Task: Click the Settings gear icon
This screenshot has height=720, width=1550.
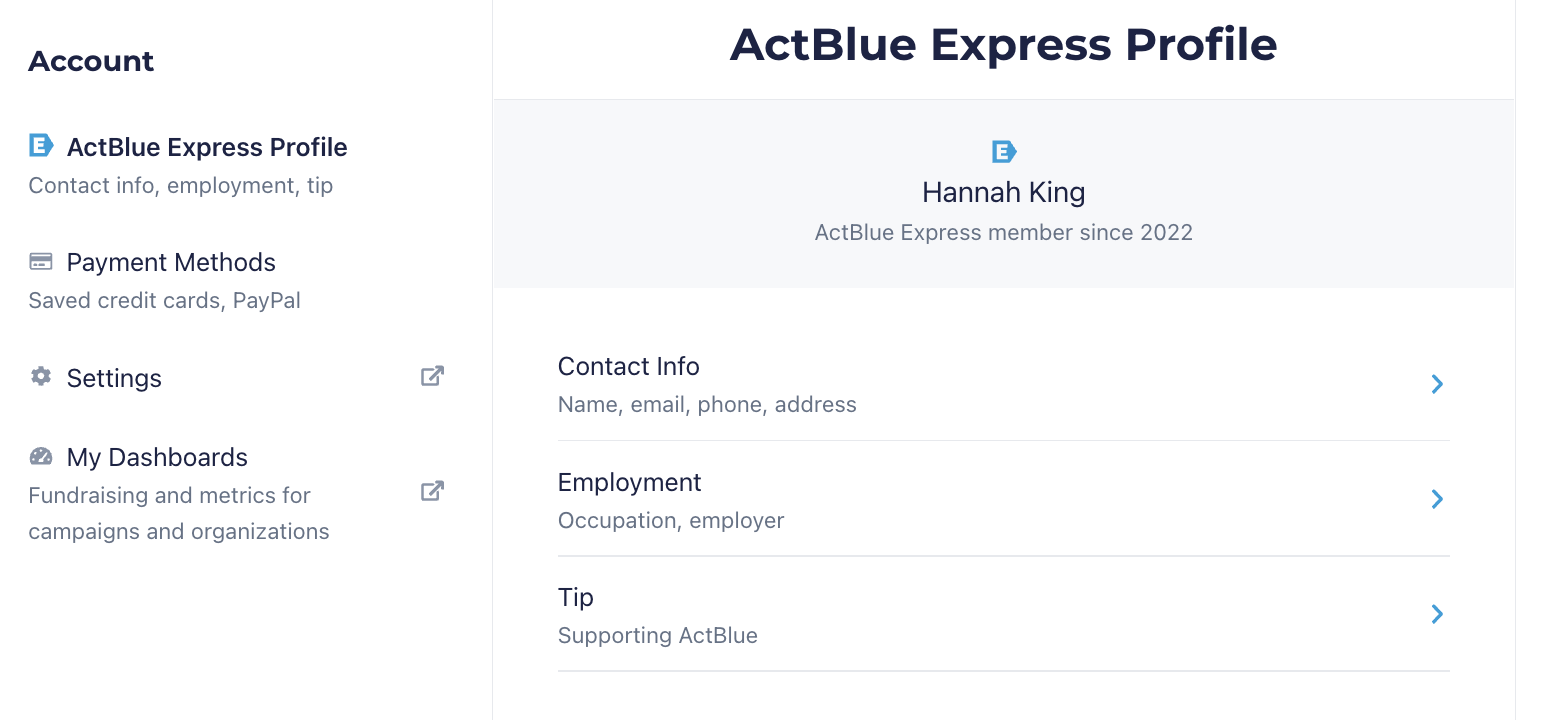Action: (x=41, y=376)
